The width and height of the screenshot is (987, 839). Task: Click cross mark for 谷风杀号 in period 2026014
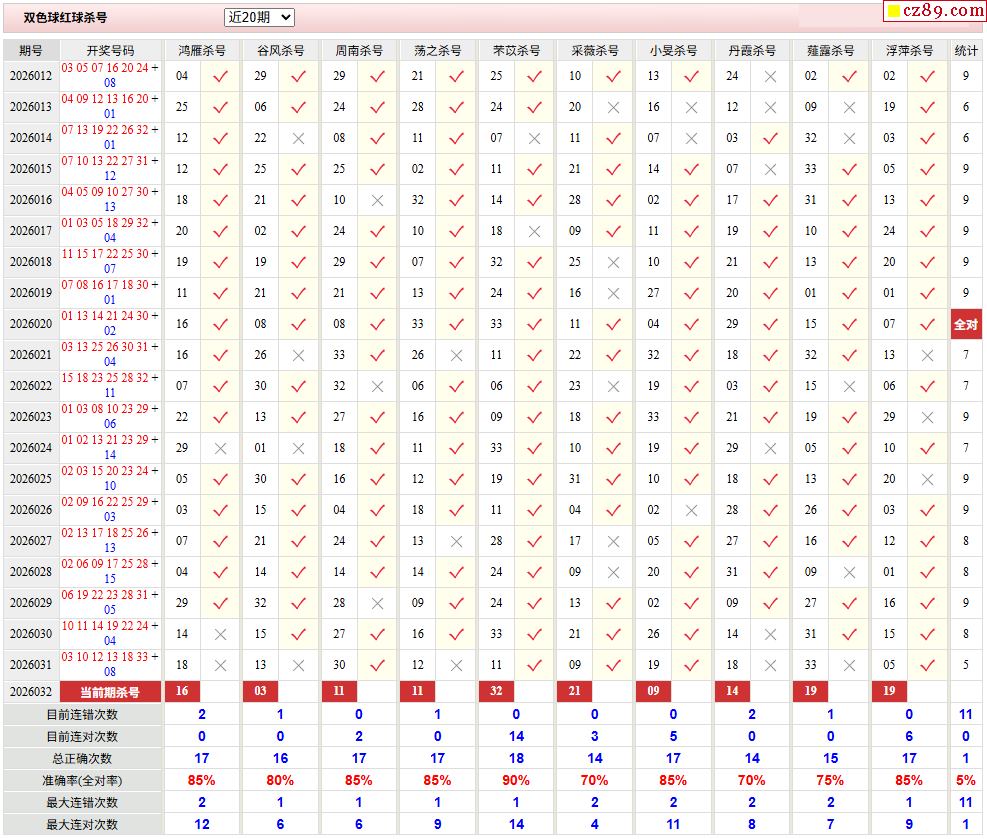[x=298, y=138]
